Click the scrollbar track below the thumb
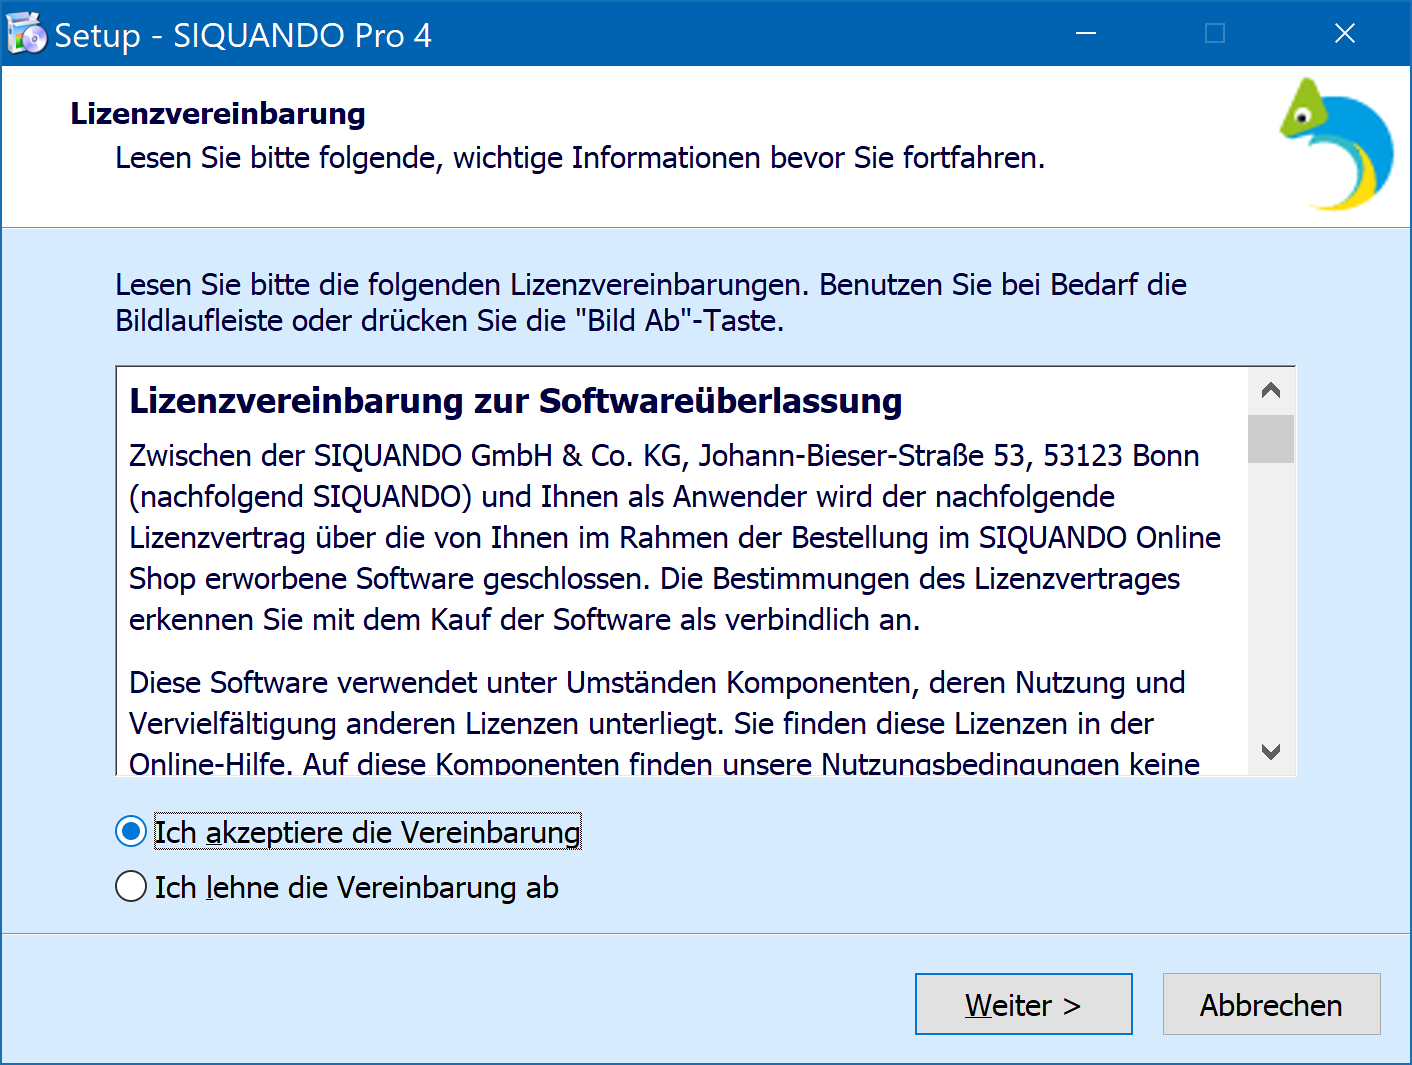The width and height of the screenshot is (1412, 1065). click(1271, 596)
